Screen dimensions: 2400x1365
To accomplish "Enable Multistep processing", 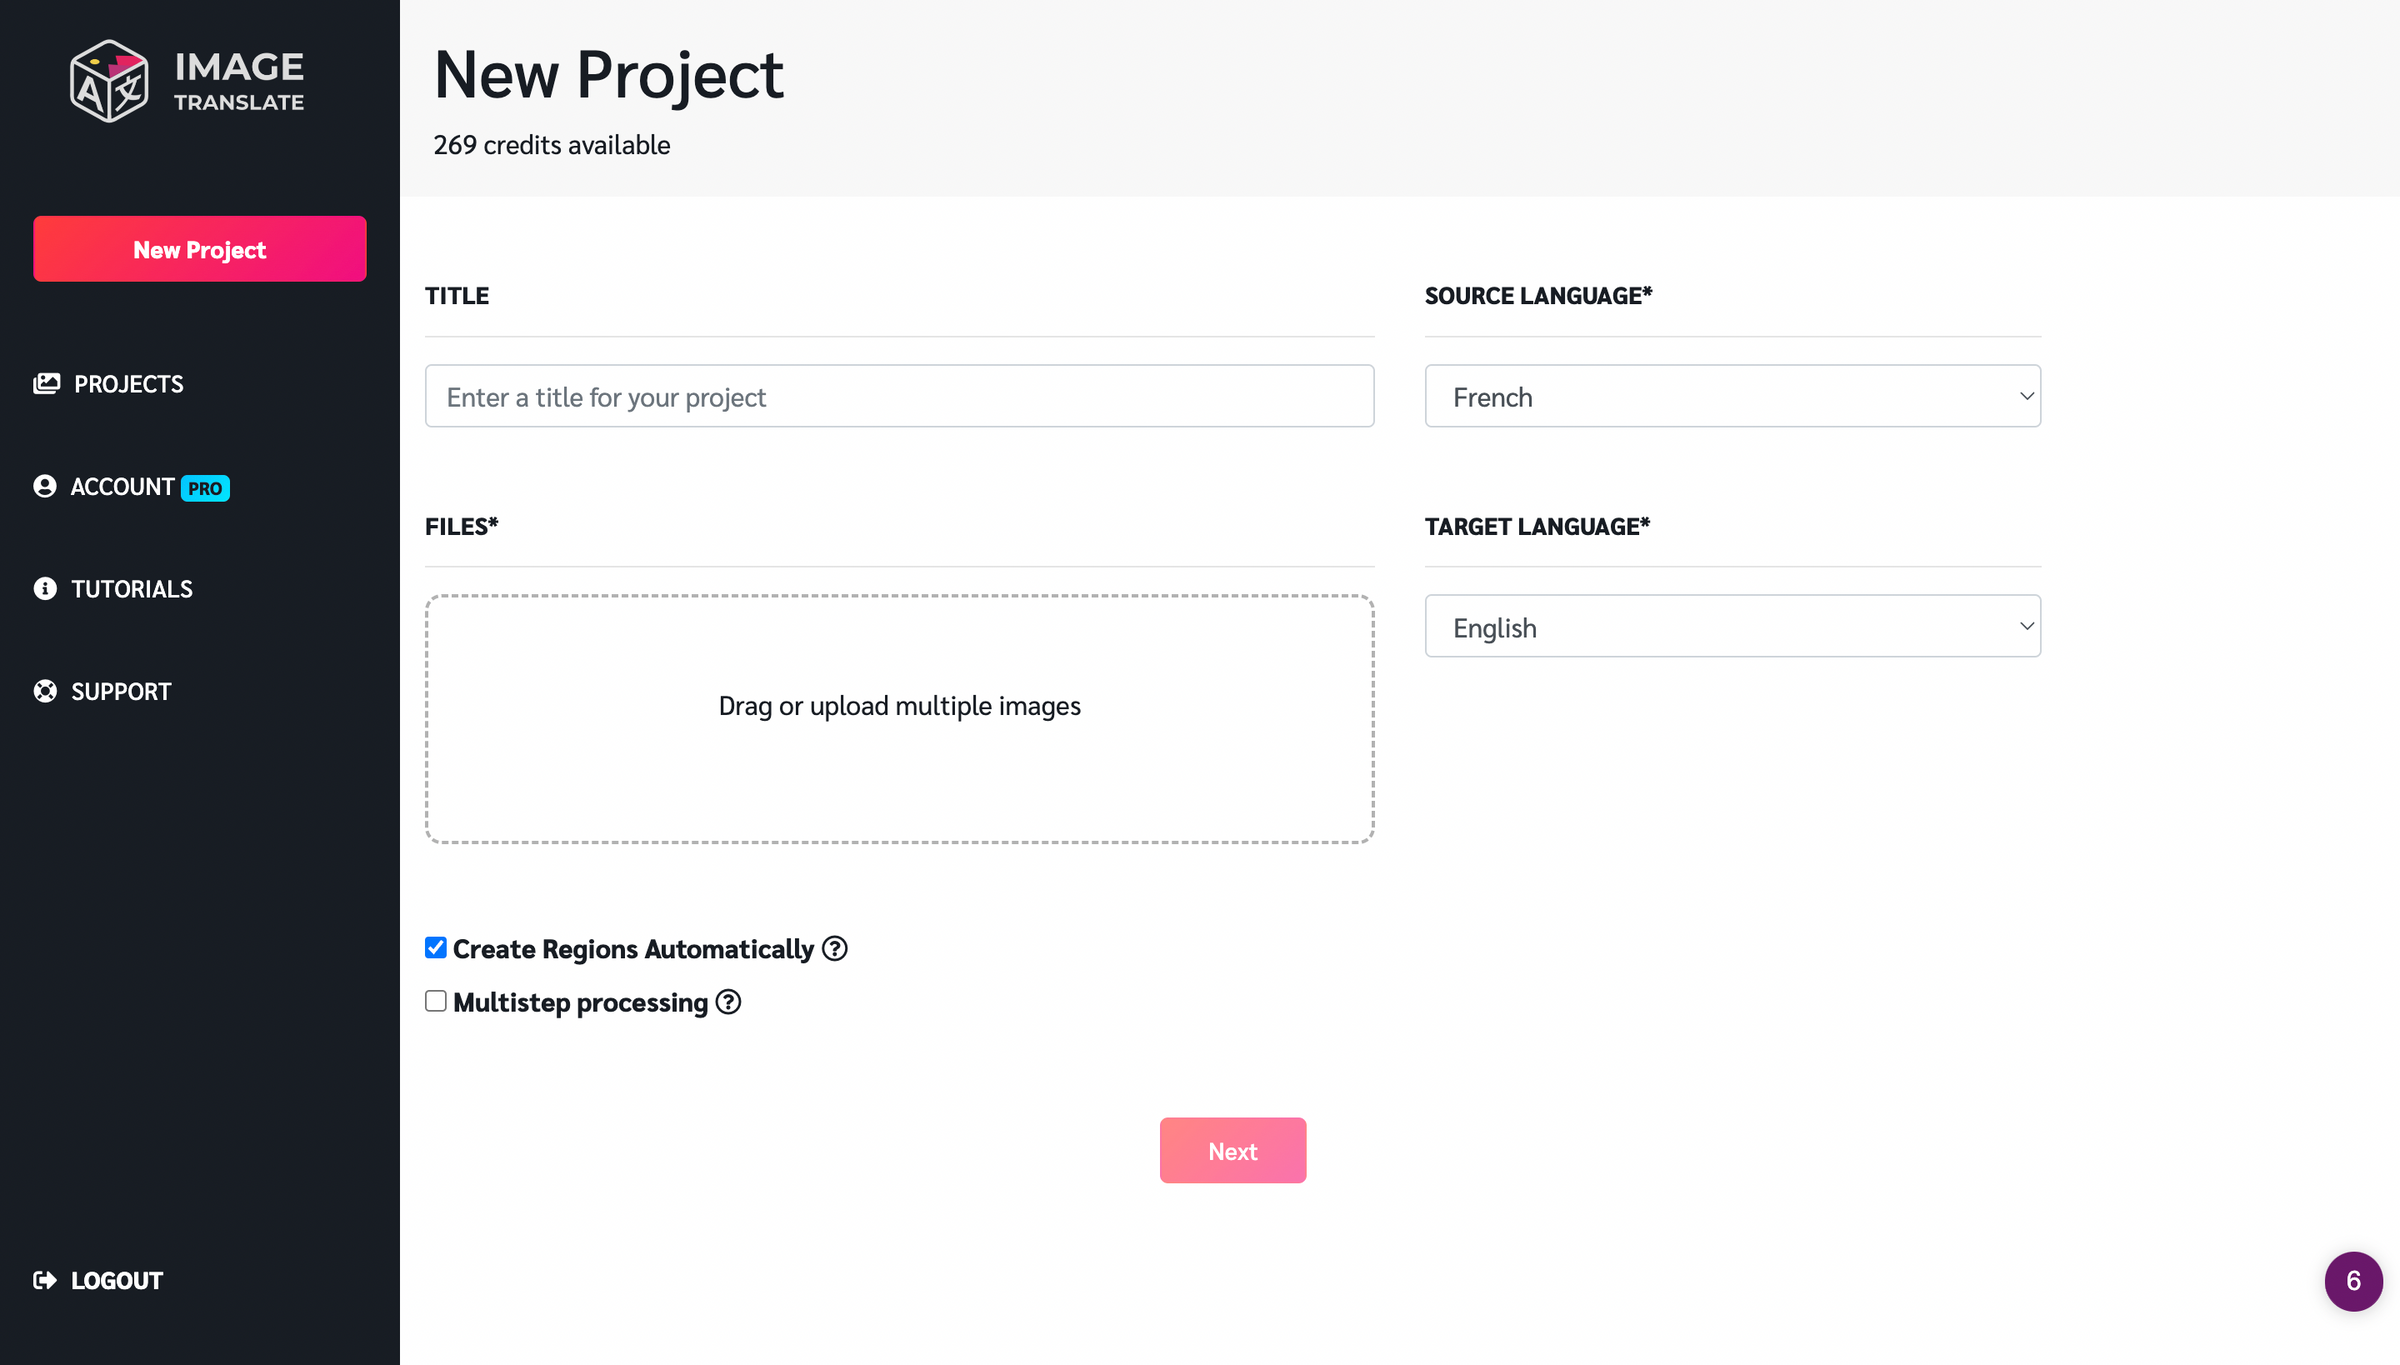I will [435, 1000].
